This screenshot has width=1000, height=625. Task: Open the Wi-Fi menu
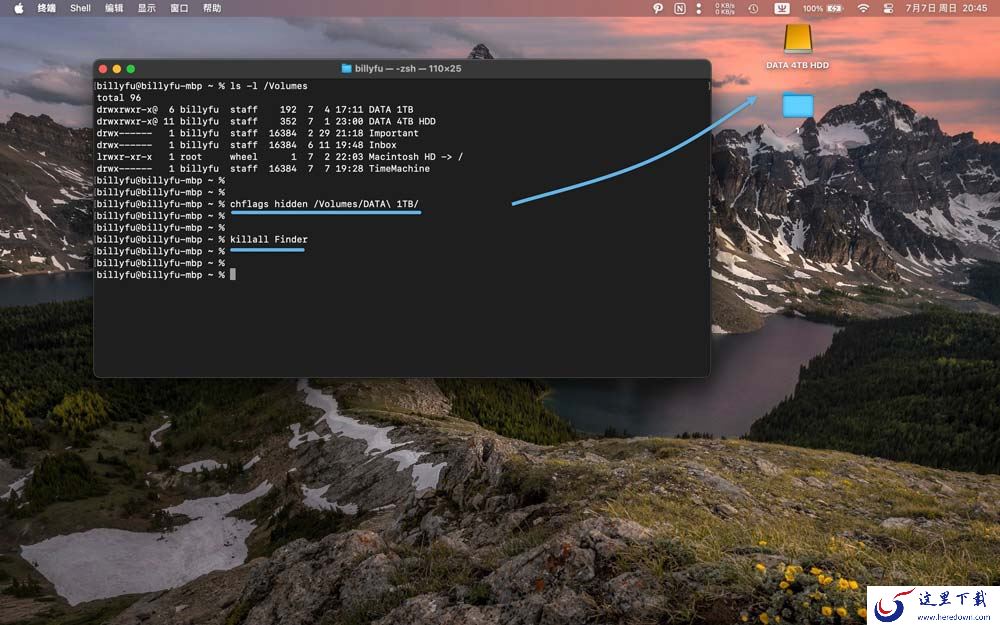[x=863, y=8]
